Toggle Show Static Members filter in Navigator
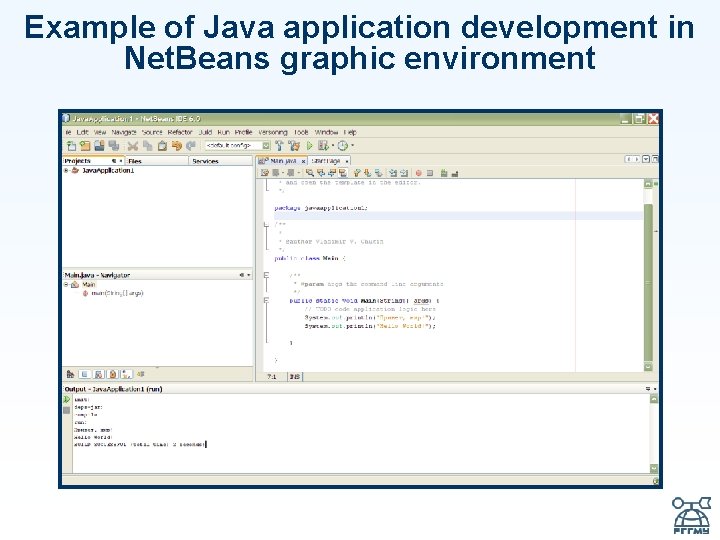Viewport: 720px width, 540px height. pos(99,374)
